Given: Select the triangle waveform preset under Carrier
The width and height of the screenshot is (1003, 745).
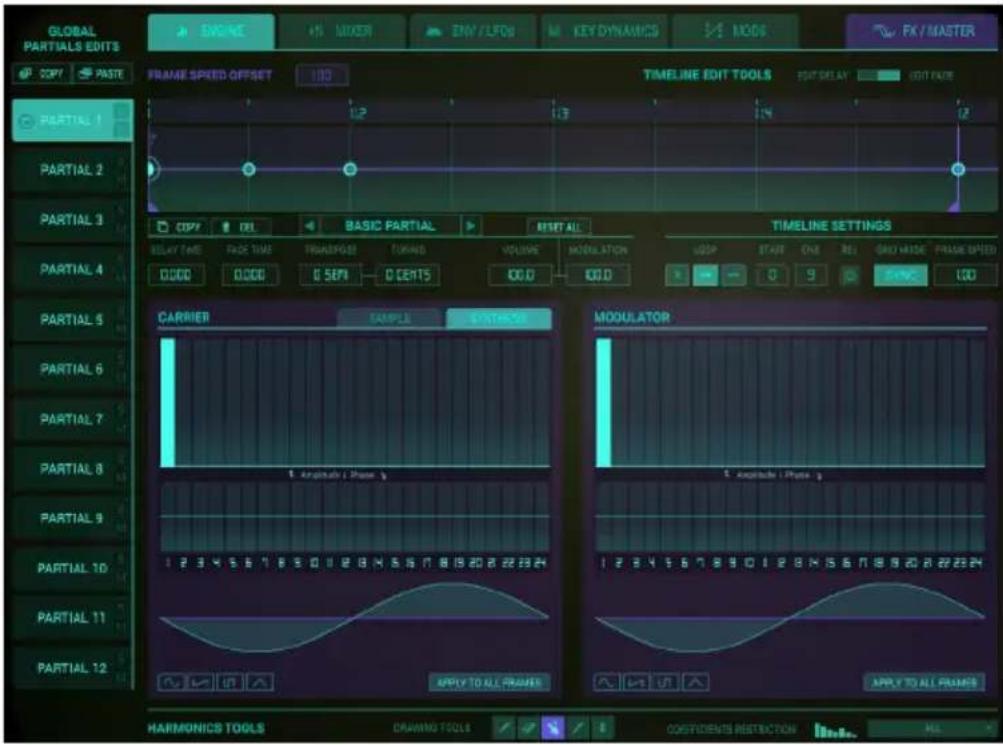Looking at the screenshot, I should coord(260,682).
